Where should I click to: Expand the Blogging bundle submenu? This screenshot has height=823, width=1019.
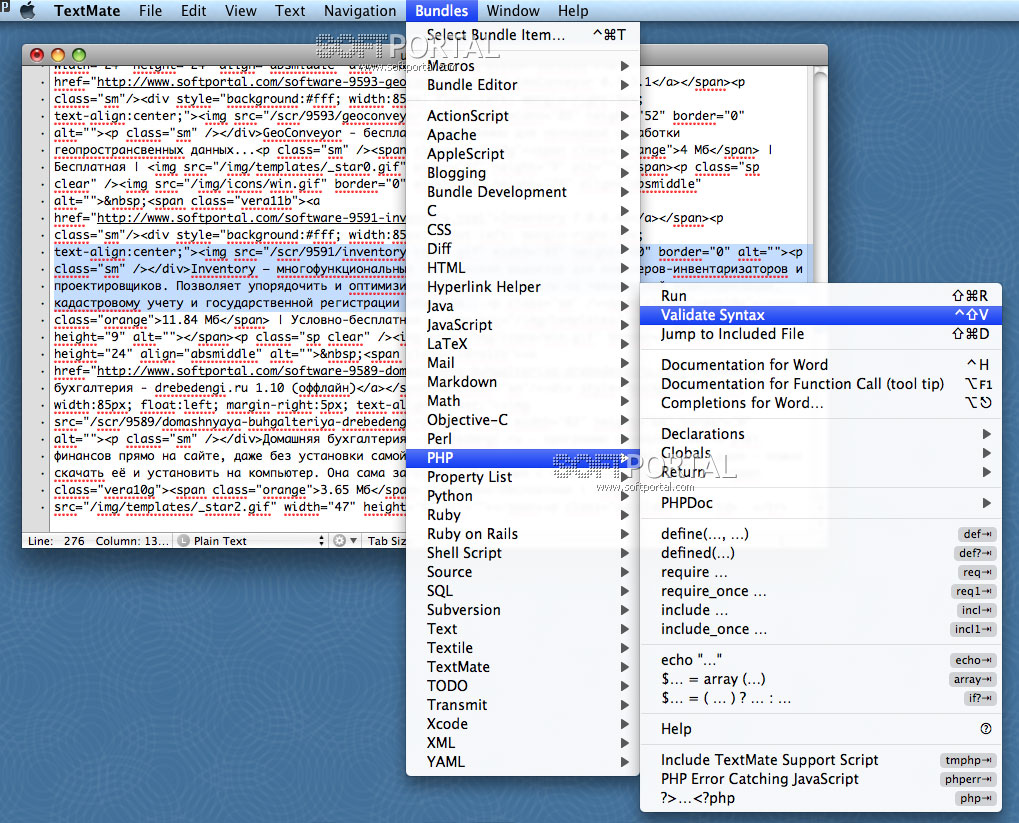[522, 173]
